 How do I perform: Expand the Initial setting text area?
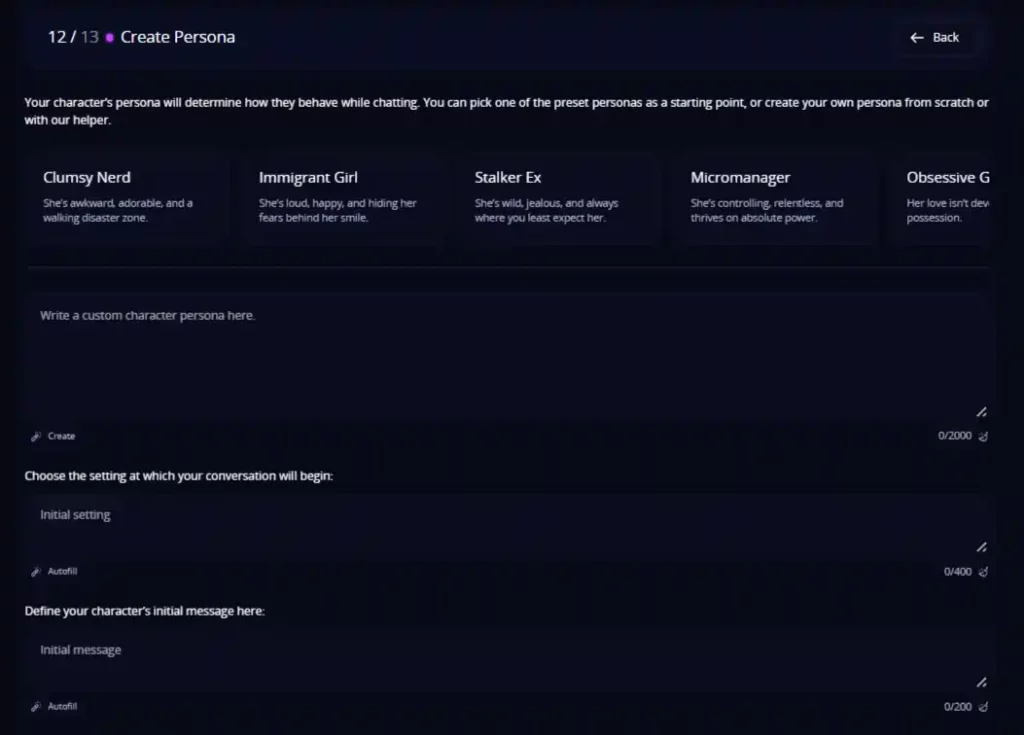(x=981, y=546)
